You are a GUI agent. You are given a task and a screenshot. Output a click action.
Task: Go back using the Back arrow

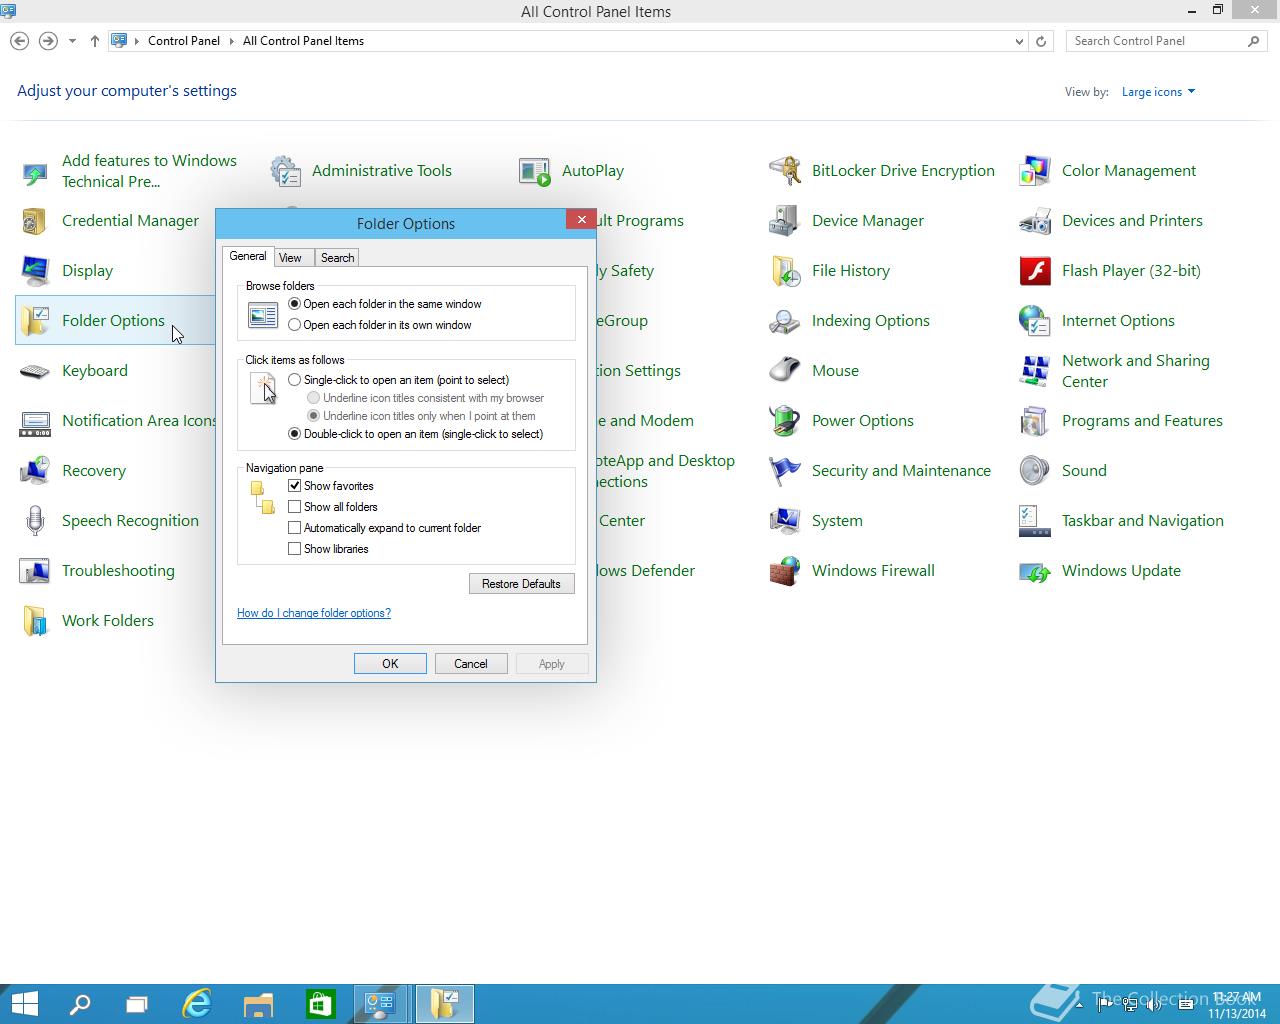click(19, 41)
